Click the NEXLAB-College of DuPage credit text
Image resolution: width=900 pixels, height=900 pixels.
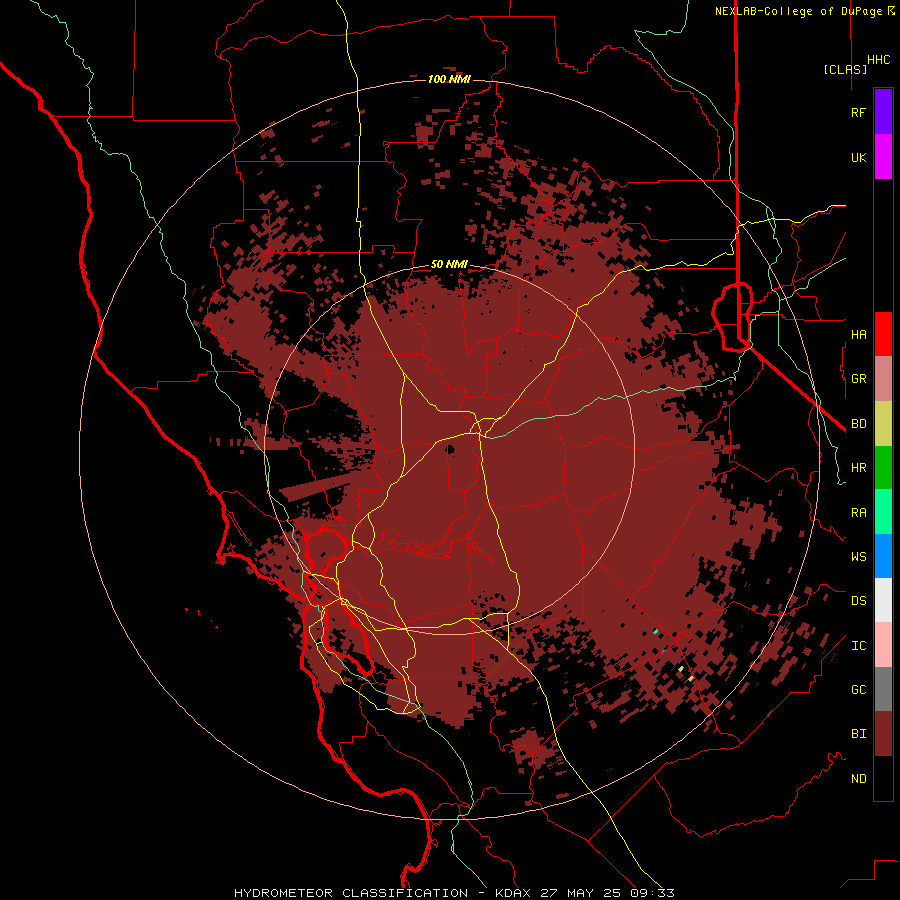click(x=798, y=11)
